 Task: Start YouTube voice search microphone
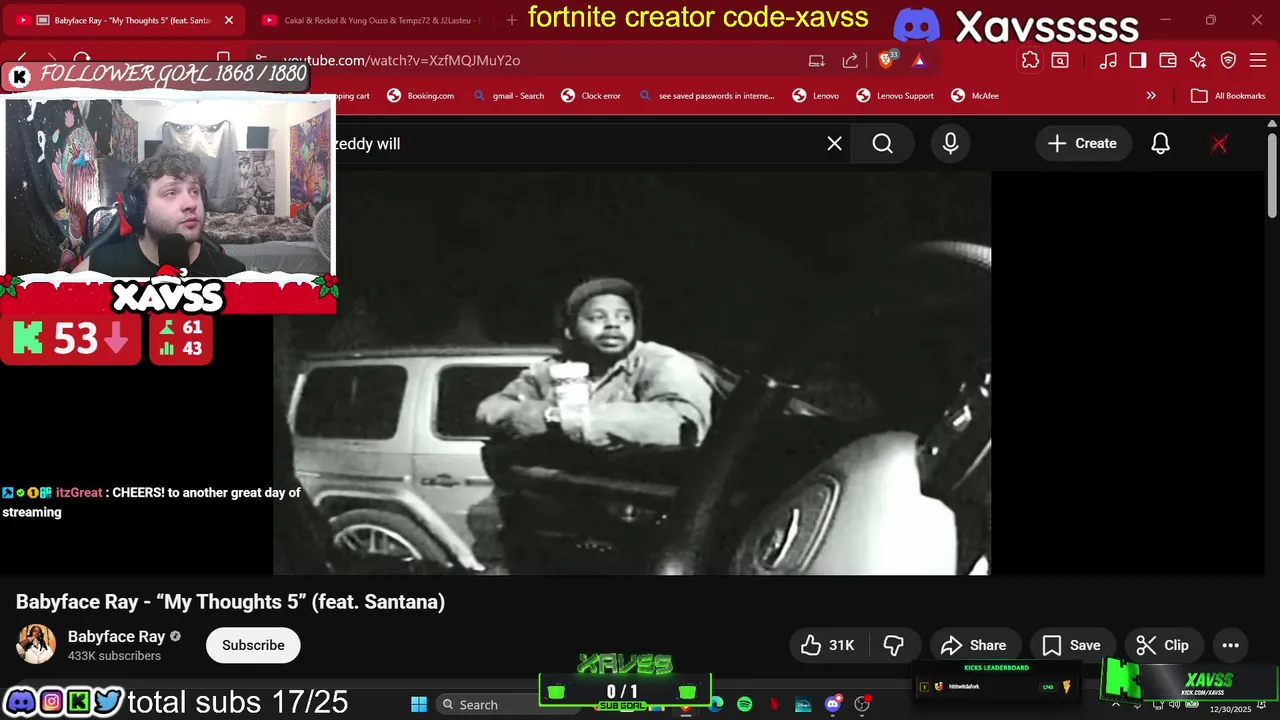pyautogui.click(x=950, y=144)
